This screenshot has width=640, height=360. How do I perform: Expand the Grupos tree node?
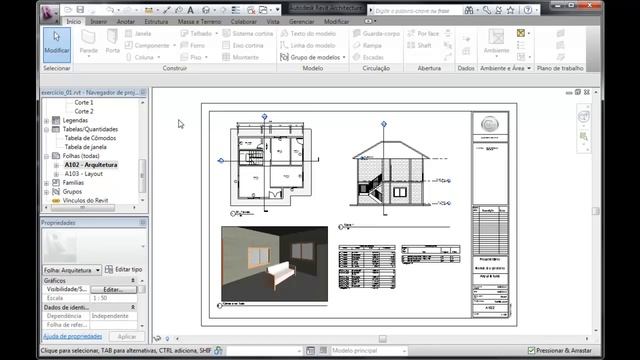point(47,192)
